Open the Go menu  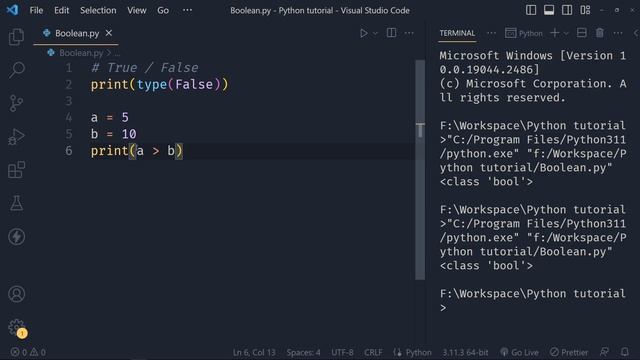163,10
